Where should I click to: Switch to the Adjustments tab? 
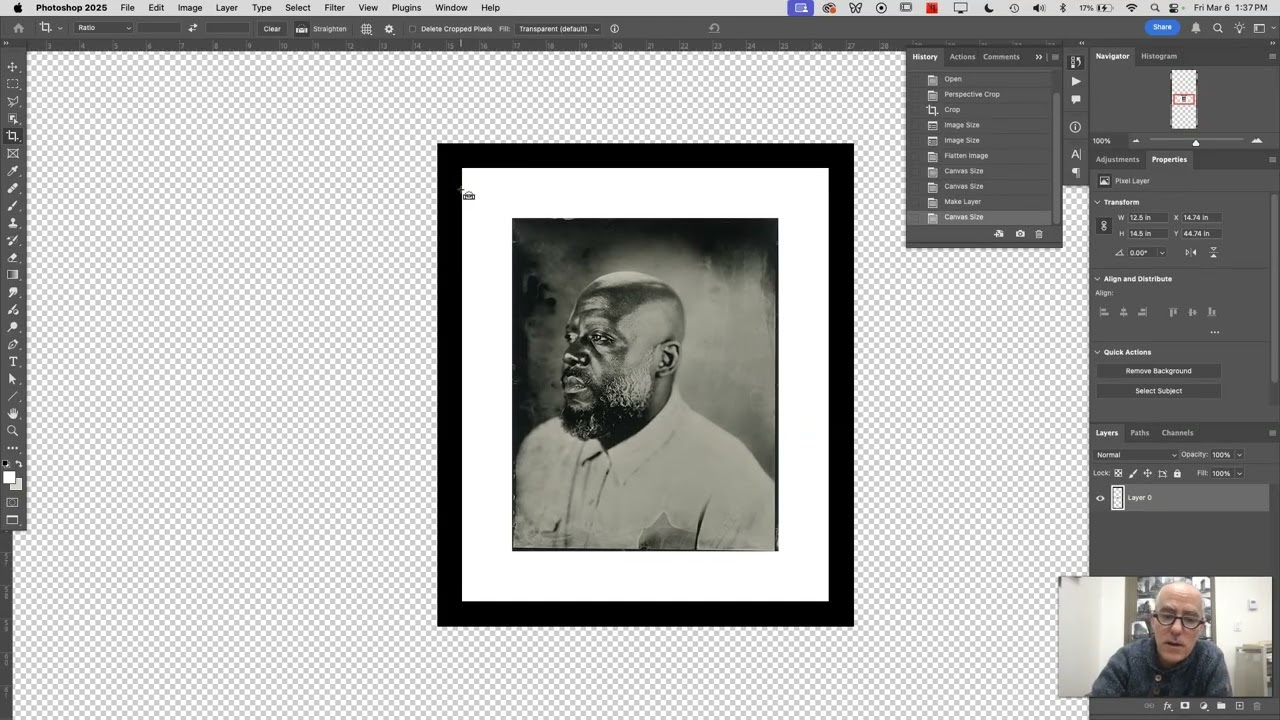point(1117,160)
